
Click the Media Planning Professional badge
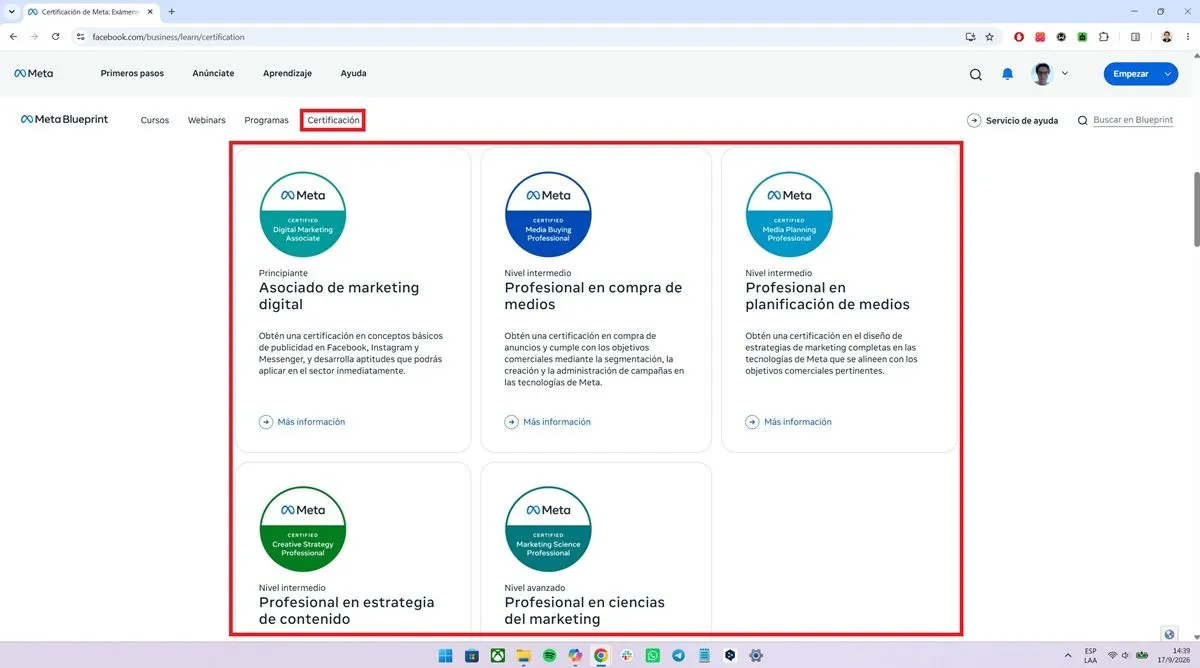(789, 214)
